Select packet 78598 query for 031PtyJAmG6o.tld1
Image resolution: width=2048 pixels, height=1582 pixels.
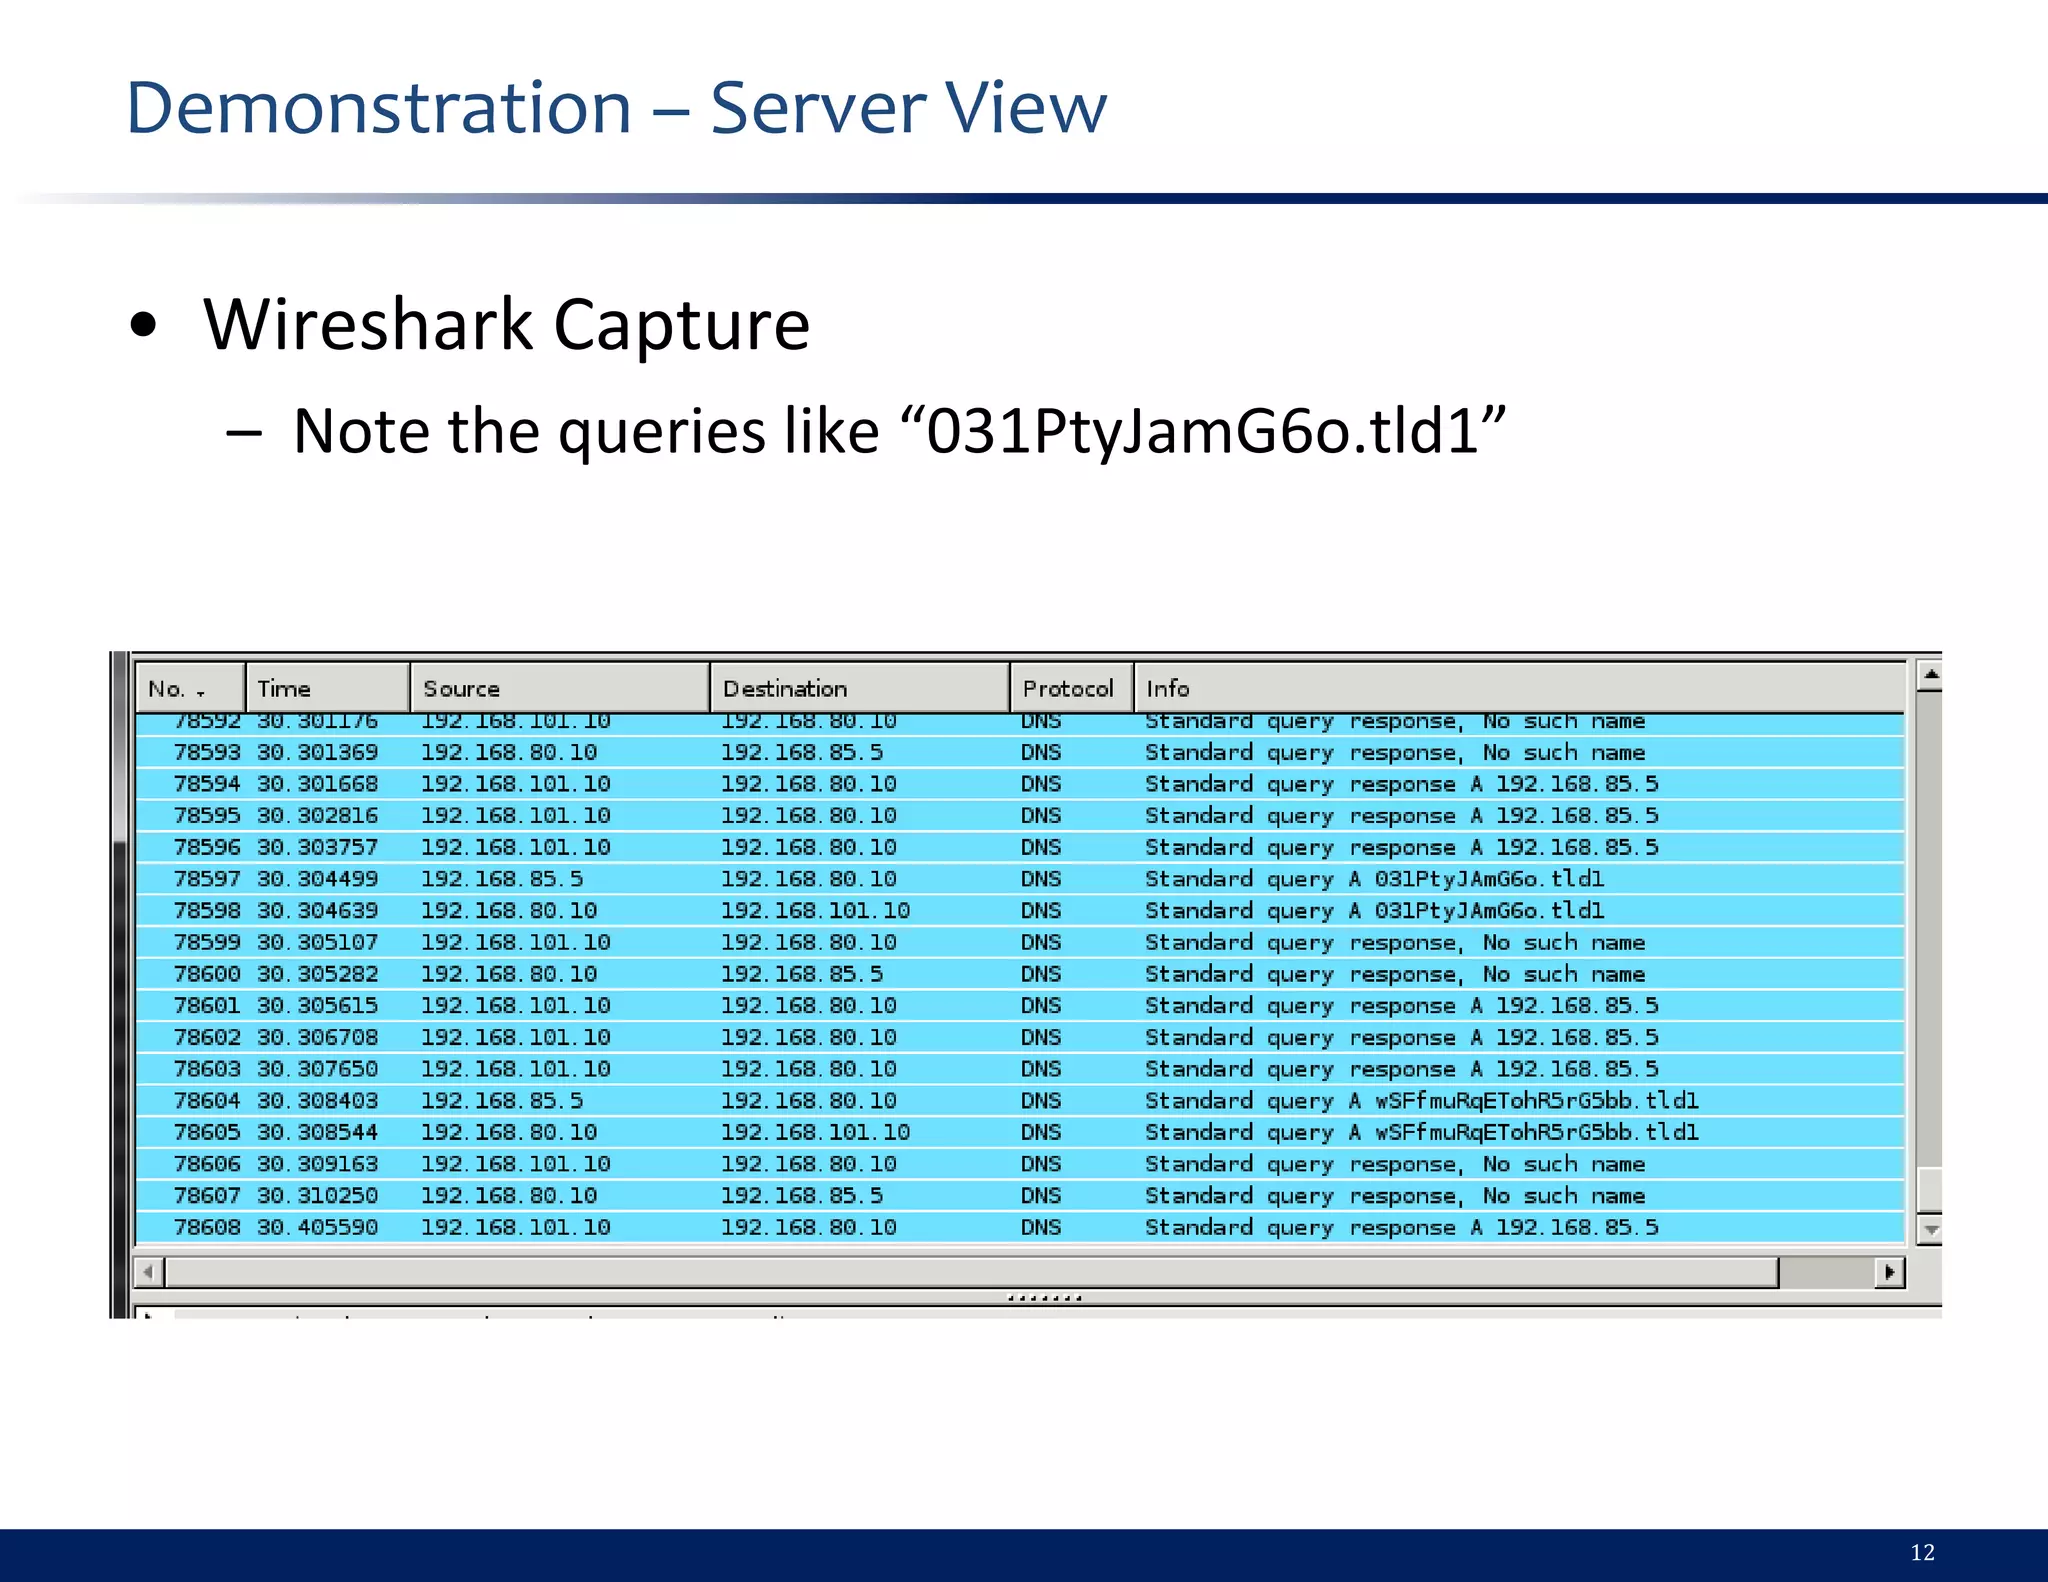click(1019, 911)
